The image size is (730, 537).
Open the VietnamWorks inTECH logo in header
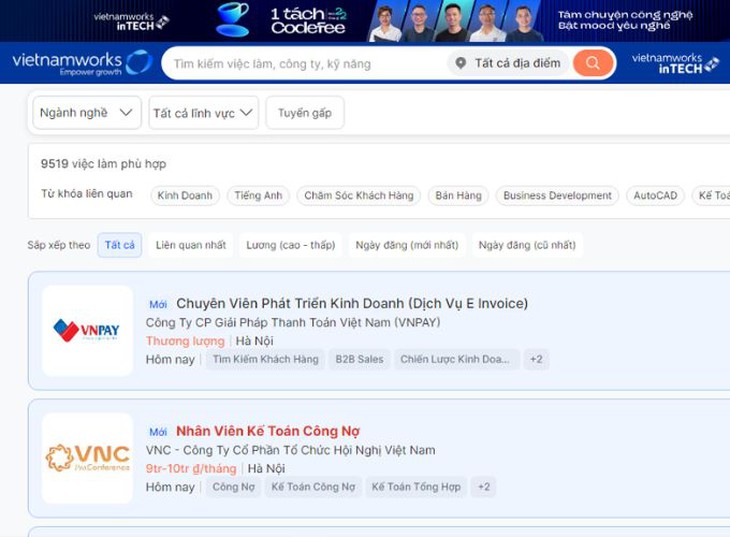675,63
